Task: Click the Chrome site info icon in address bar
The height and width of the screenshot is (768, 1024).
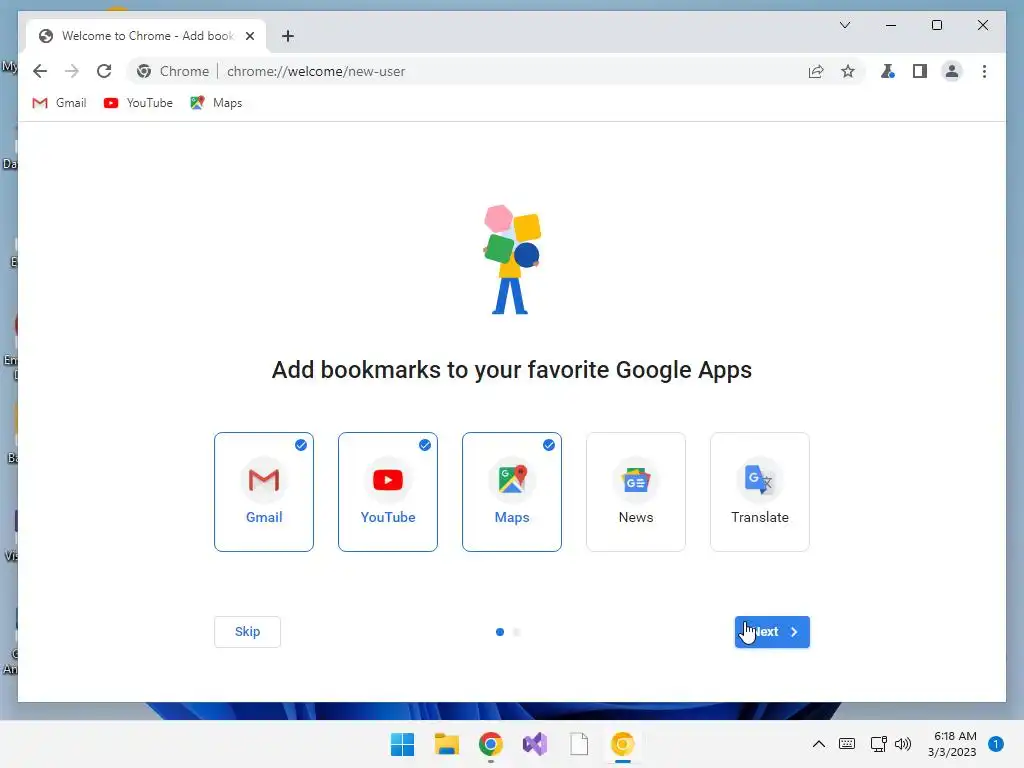Action: 144,71
